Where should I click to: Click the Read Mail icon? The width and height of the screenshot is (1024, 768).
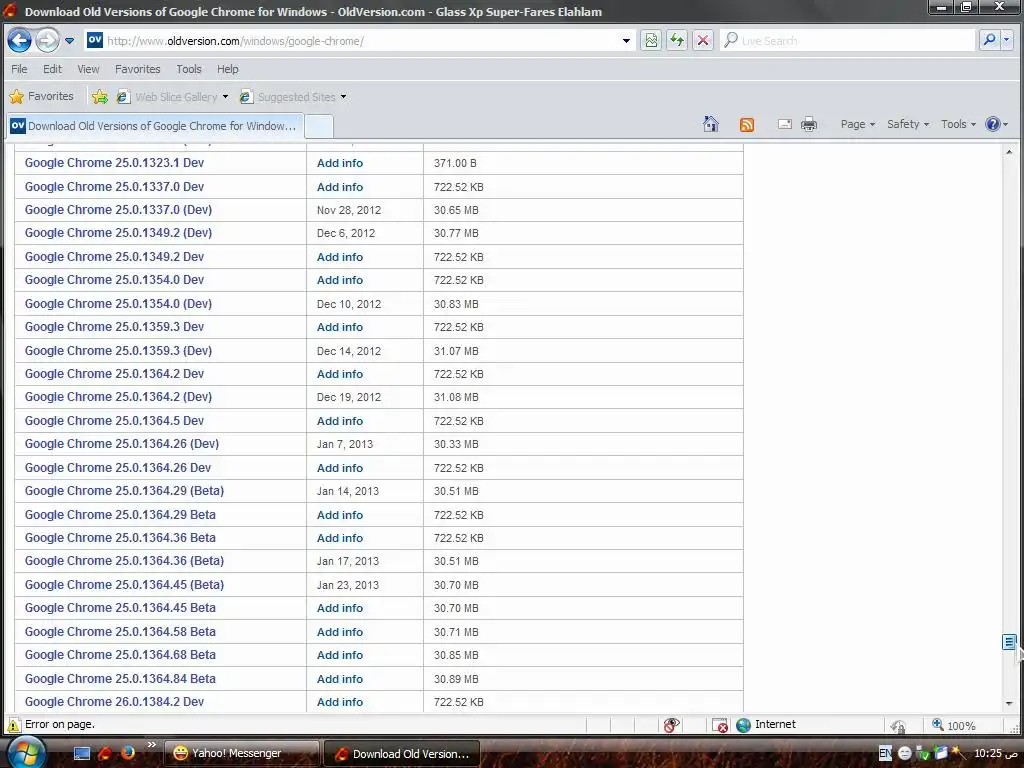pos(784,124)
